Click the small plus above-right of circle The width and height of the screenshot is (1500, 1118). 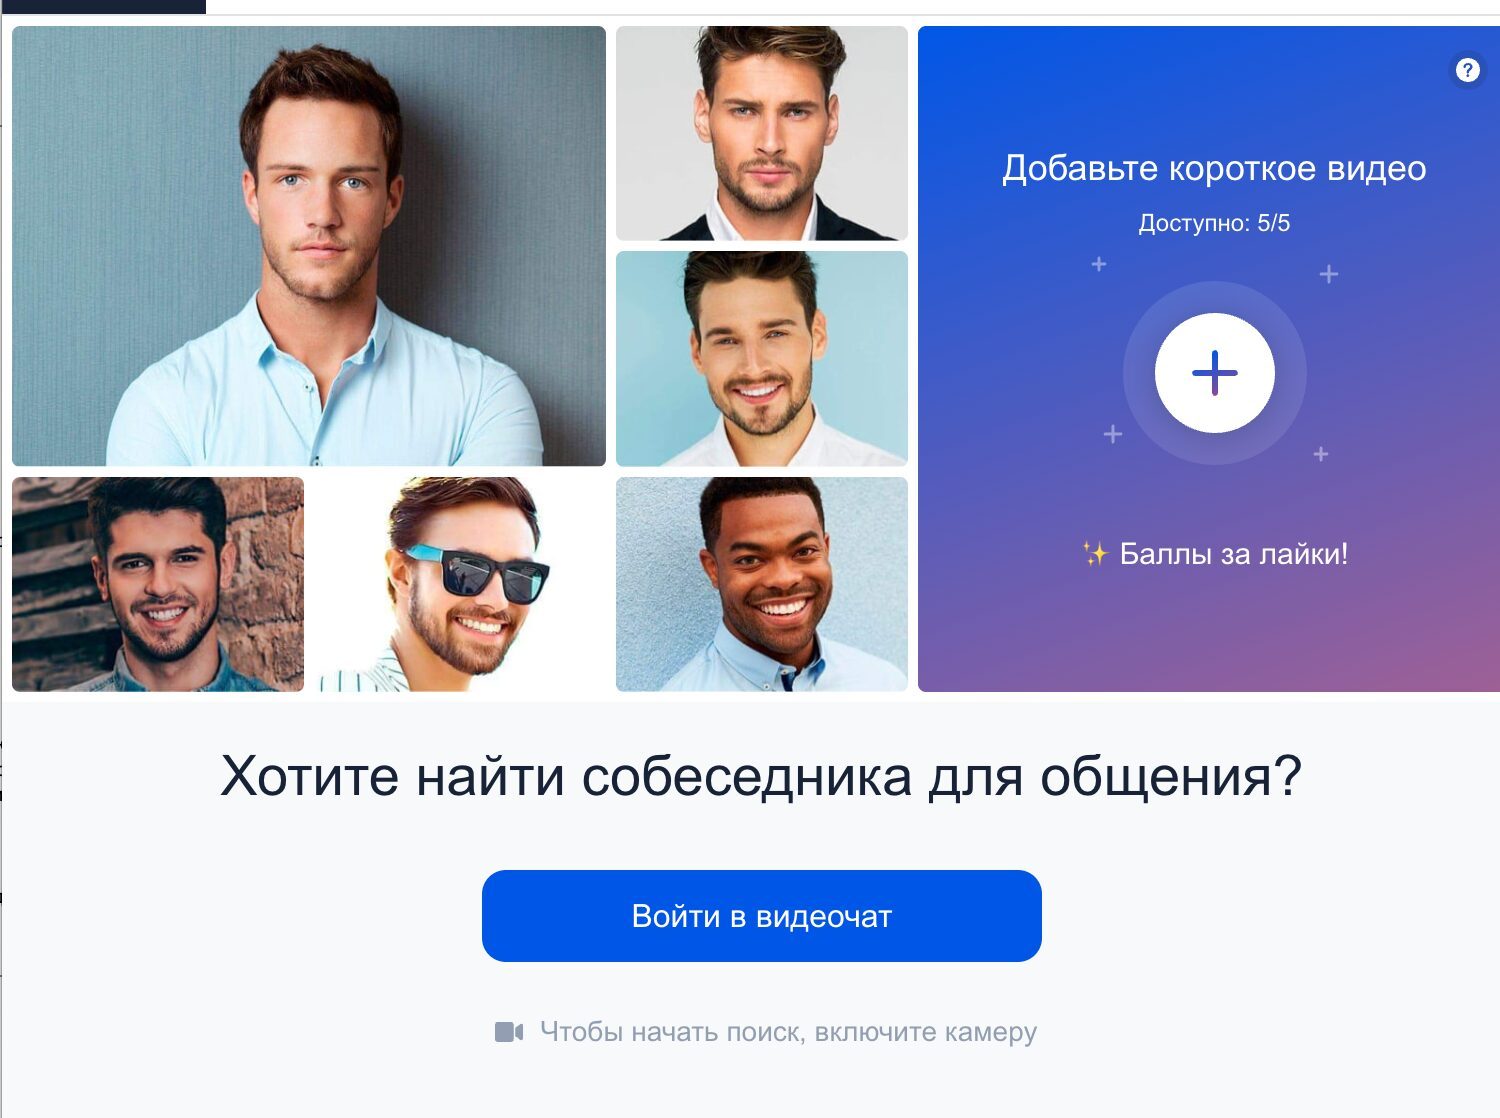tap(1328, 274)
